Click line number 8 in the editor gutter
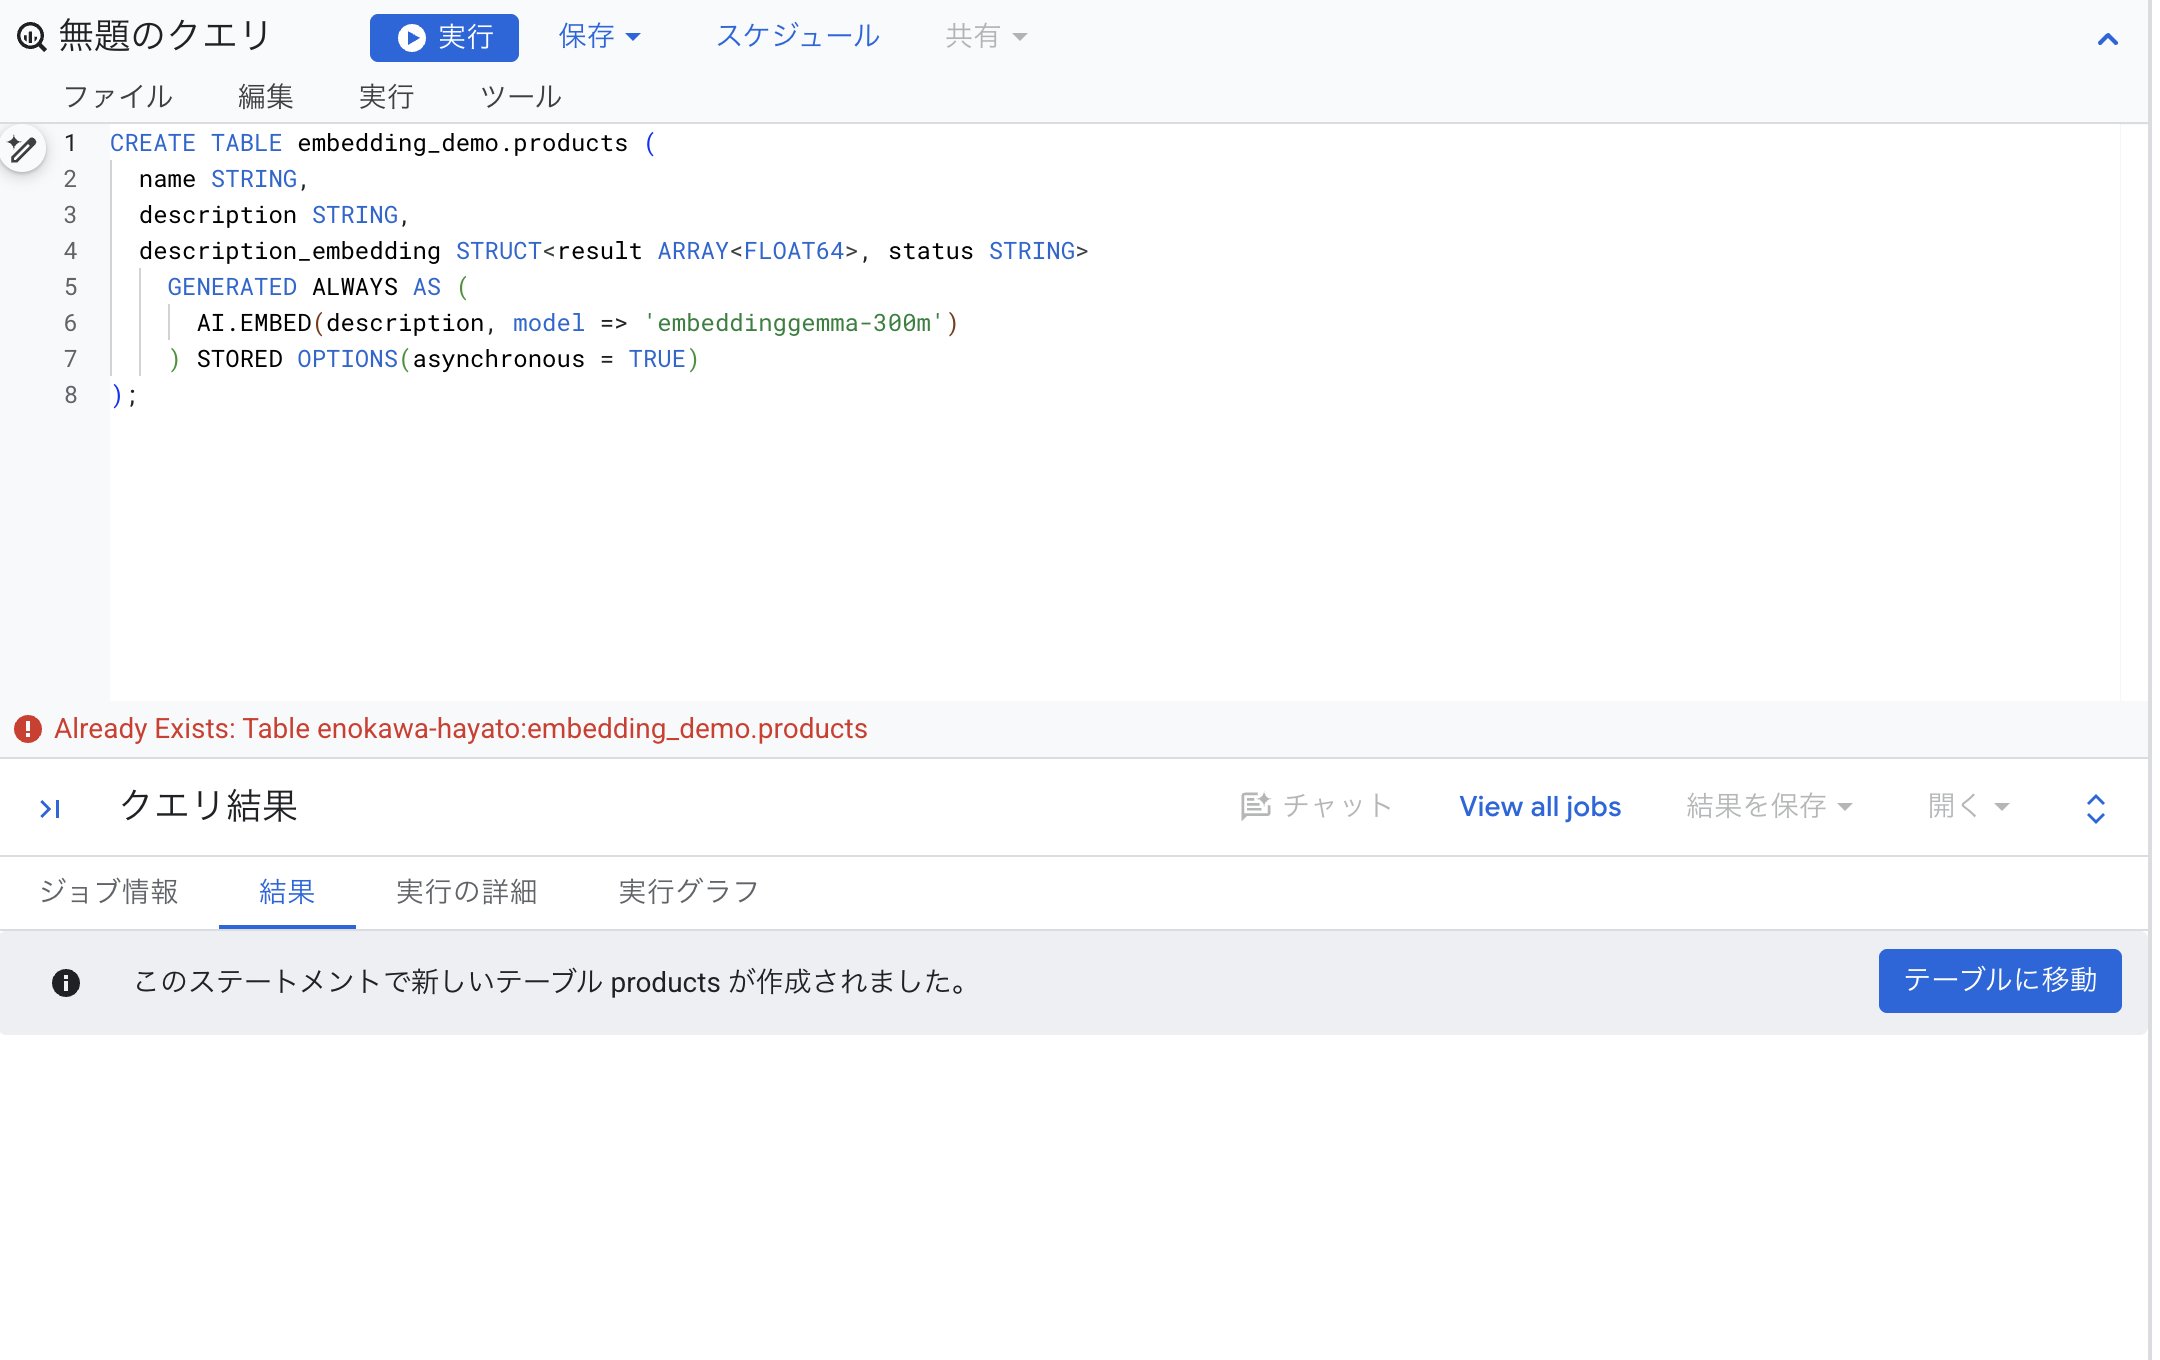 pyautogui.click(x=70, y=395)
